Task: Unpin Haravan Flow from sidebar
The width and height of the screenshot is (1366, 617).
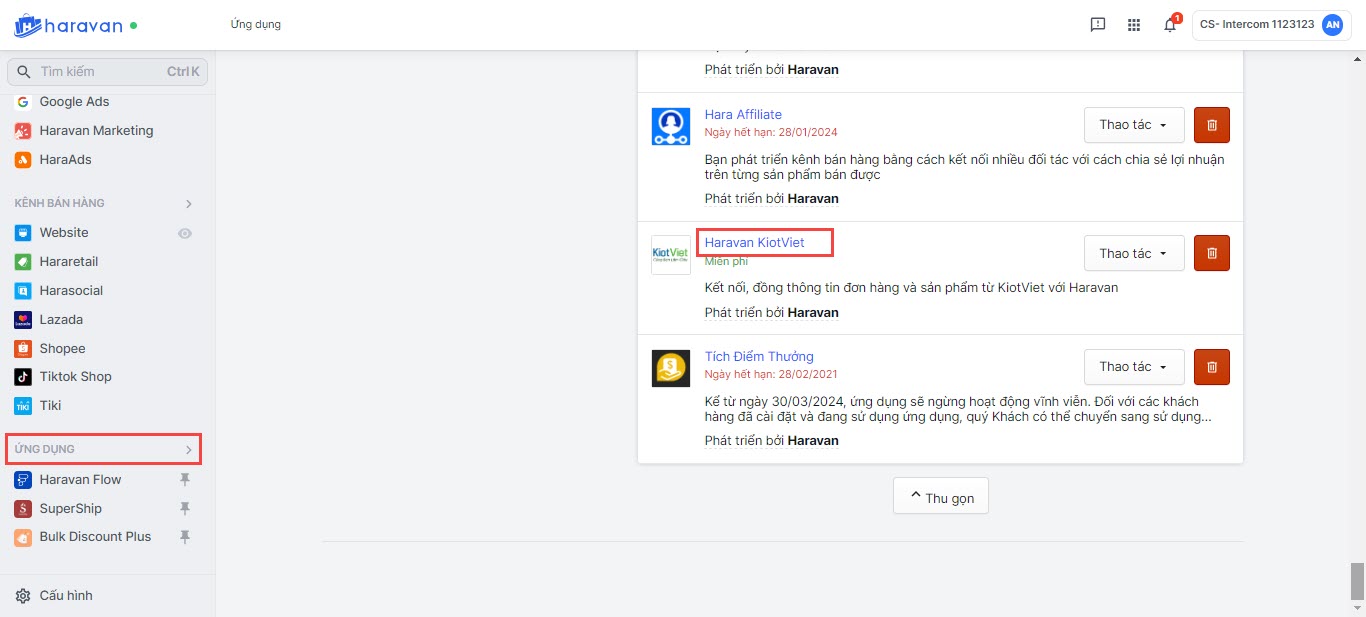Action: click(x=184, y=480)
